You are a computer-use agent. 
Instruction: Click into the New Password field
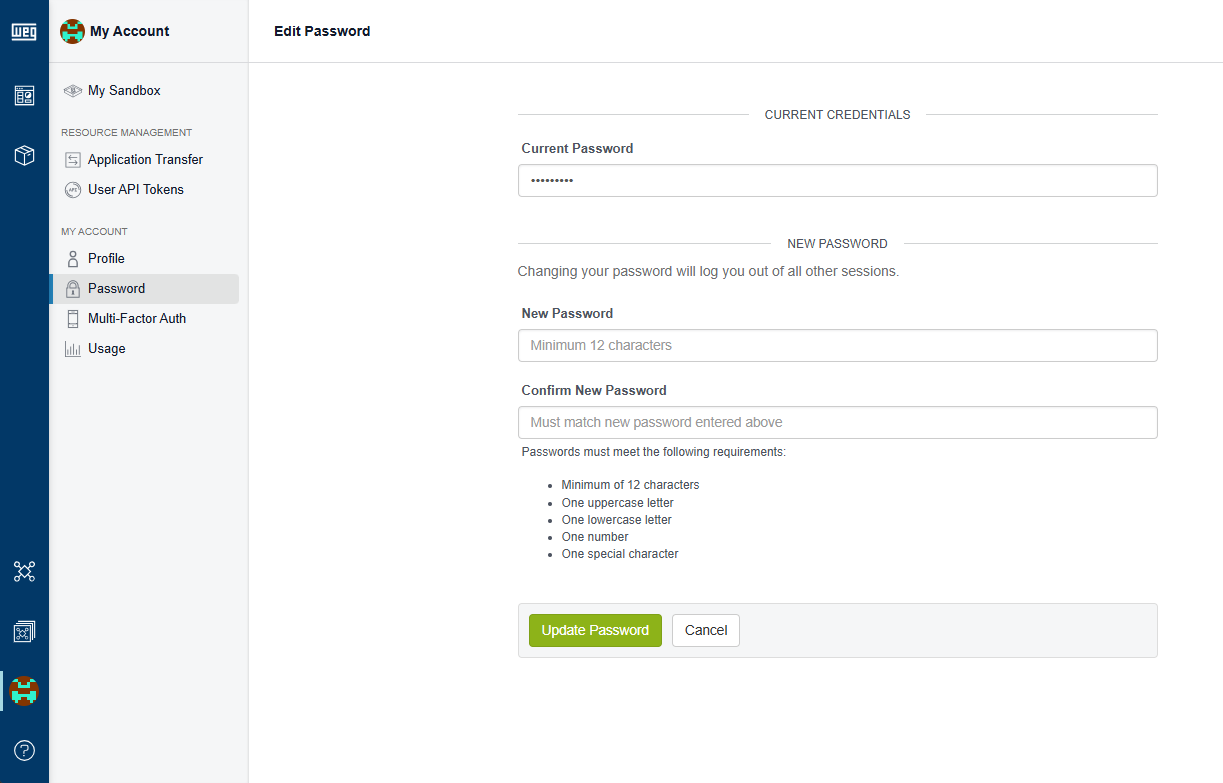(x=837, y=346)
